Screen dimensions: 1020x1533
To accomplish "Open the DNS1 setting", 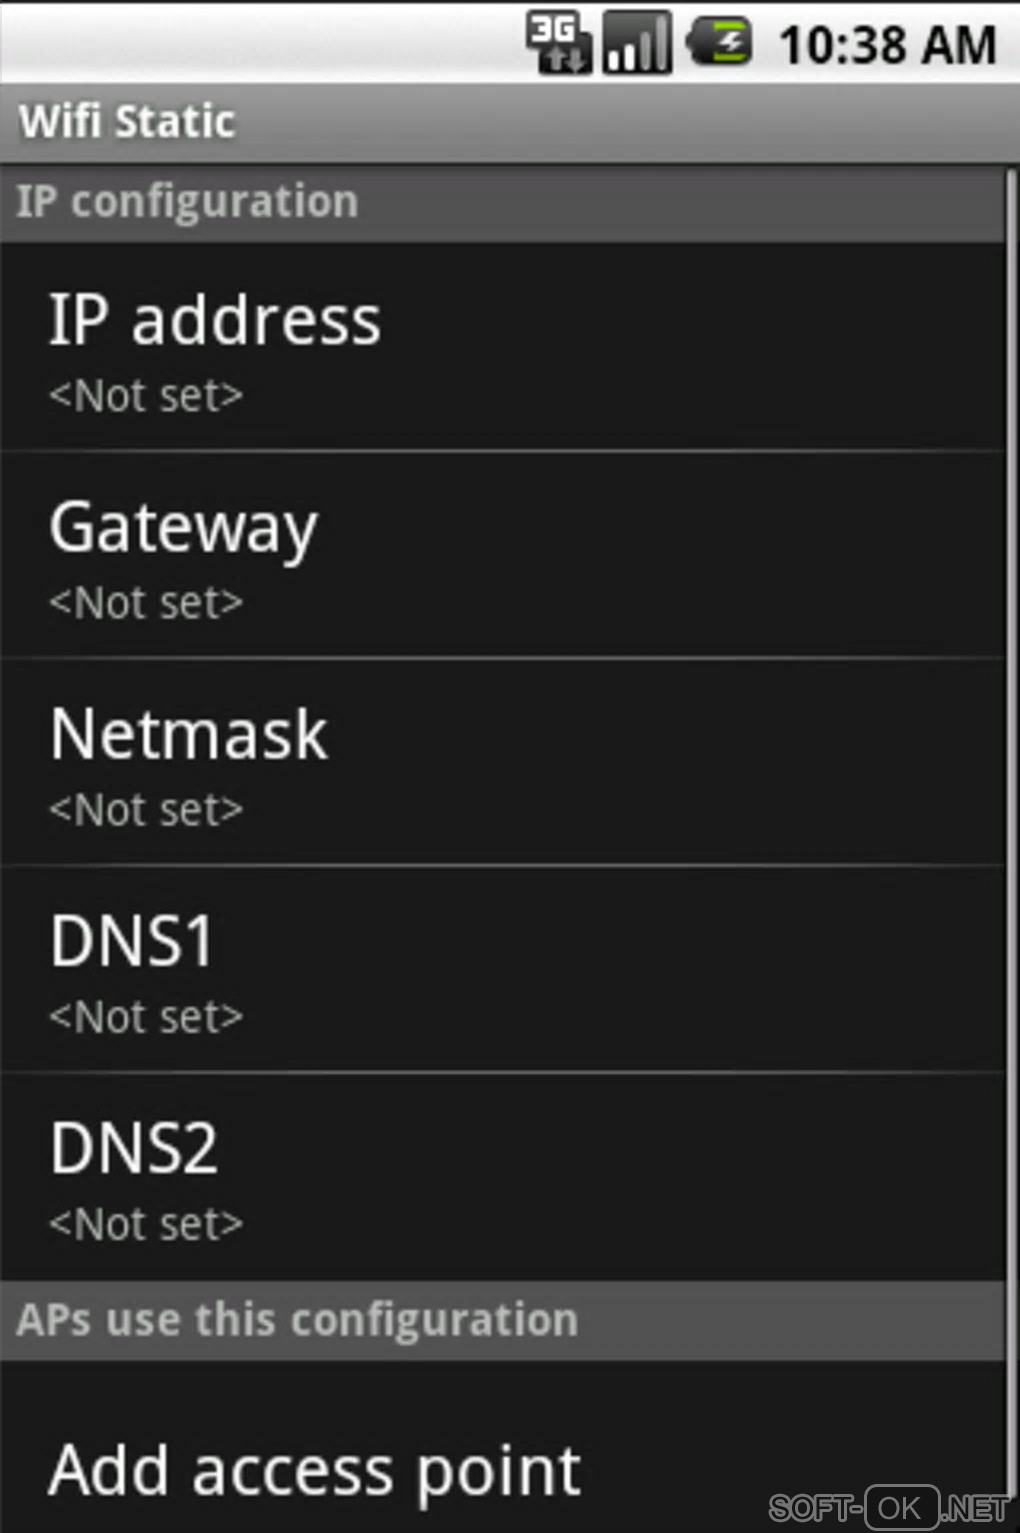I will (x=500, y=969).
